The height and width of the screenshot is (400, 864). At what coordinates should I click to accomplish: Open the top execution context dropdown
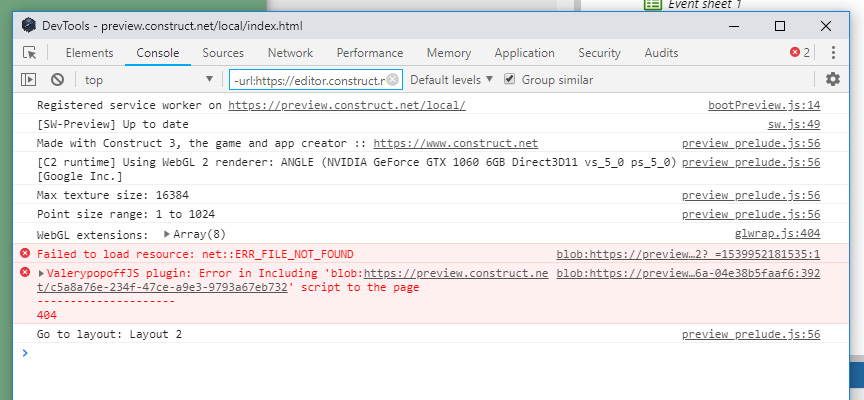[149, 80]
